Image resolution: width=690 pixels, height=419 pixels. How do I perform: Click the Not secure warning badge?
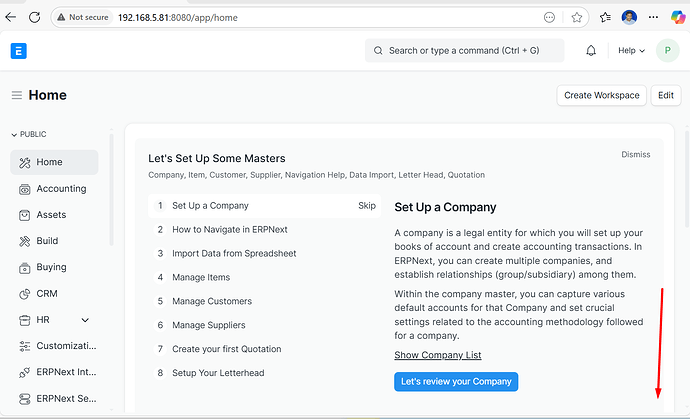83,17
